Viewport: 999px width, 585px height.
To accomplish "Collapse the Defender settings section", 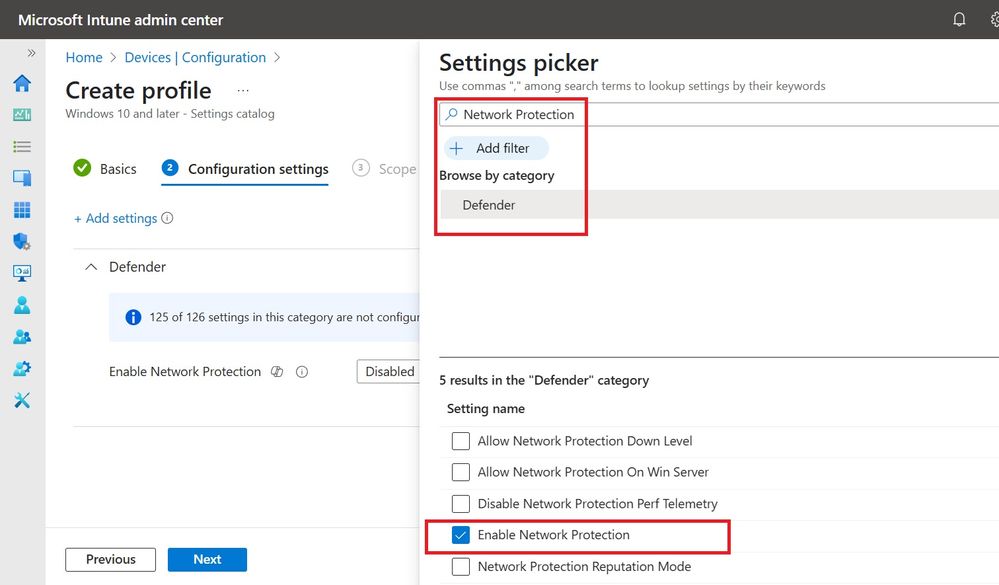I will [91, 267].
